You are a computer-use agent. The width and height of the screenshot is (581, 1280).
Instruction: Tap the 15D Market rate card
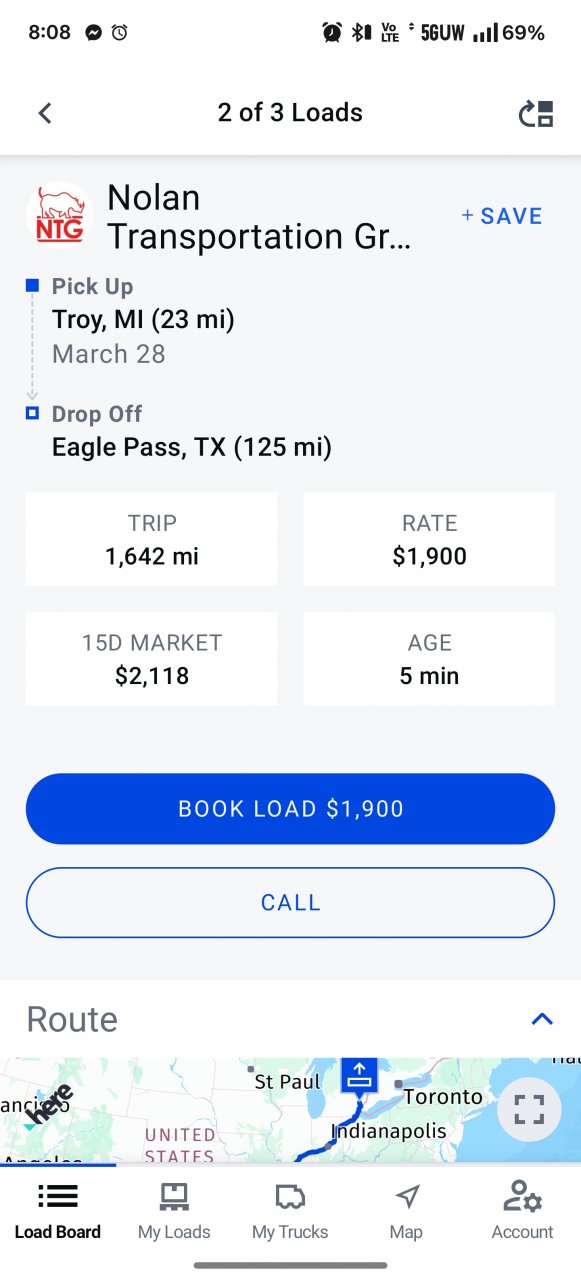(151, 659)
